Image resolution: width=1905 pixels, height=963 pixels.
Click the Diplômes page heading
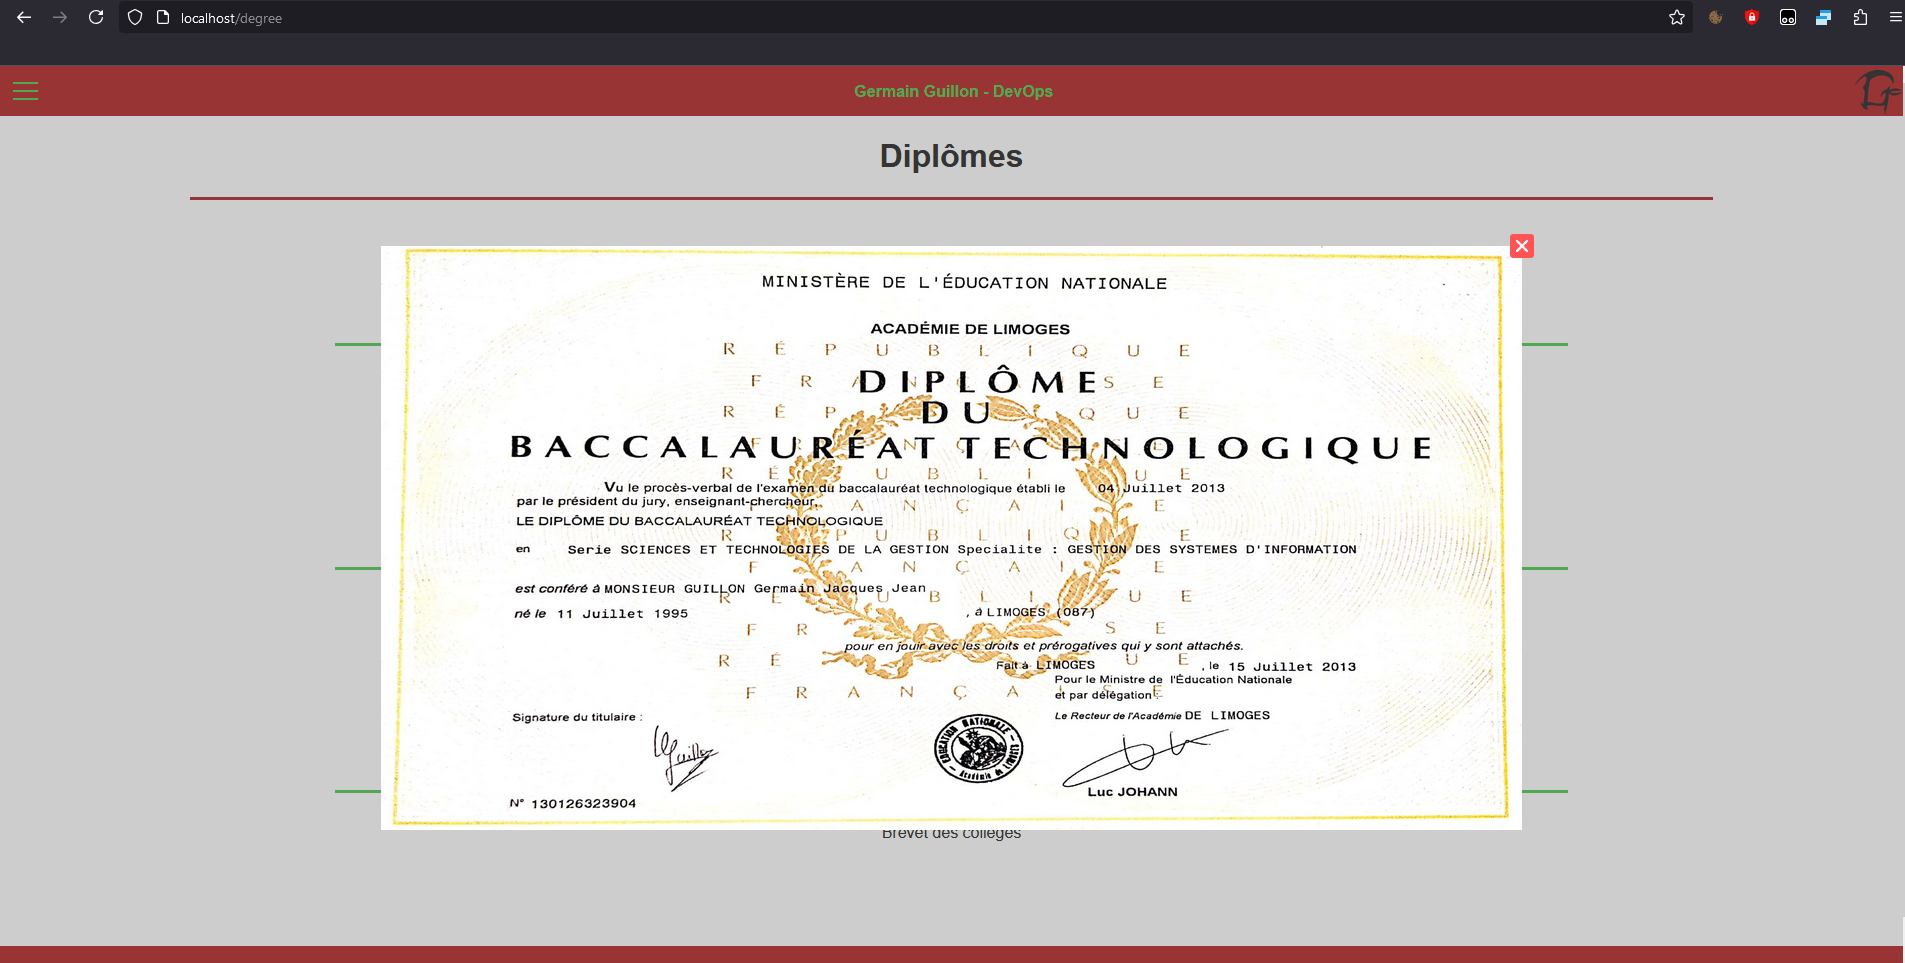[x=950, y=156]
